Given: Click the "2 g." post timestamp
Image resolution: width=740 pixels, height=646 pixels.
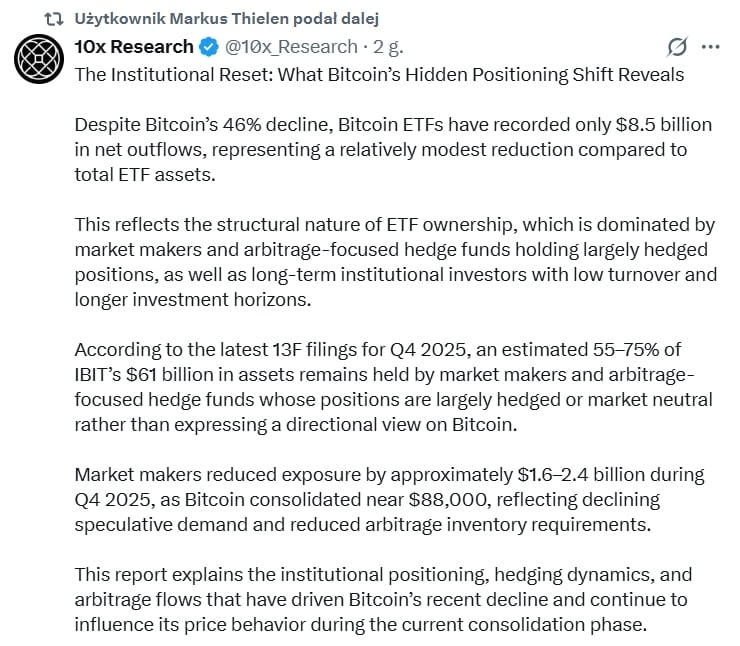Looking at the screenshot, I should click(x=385, y=46).
